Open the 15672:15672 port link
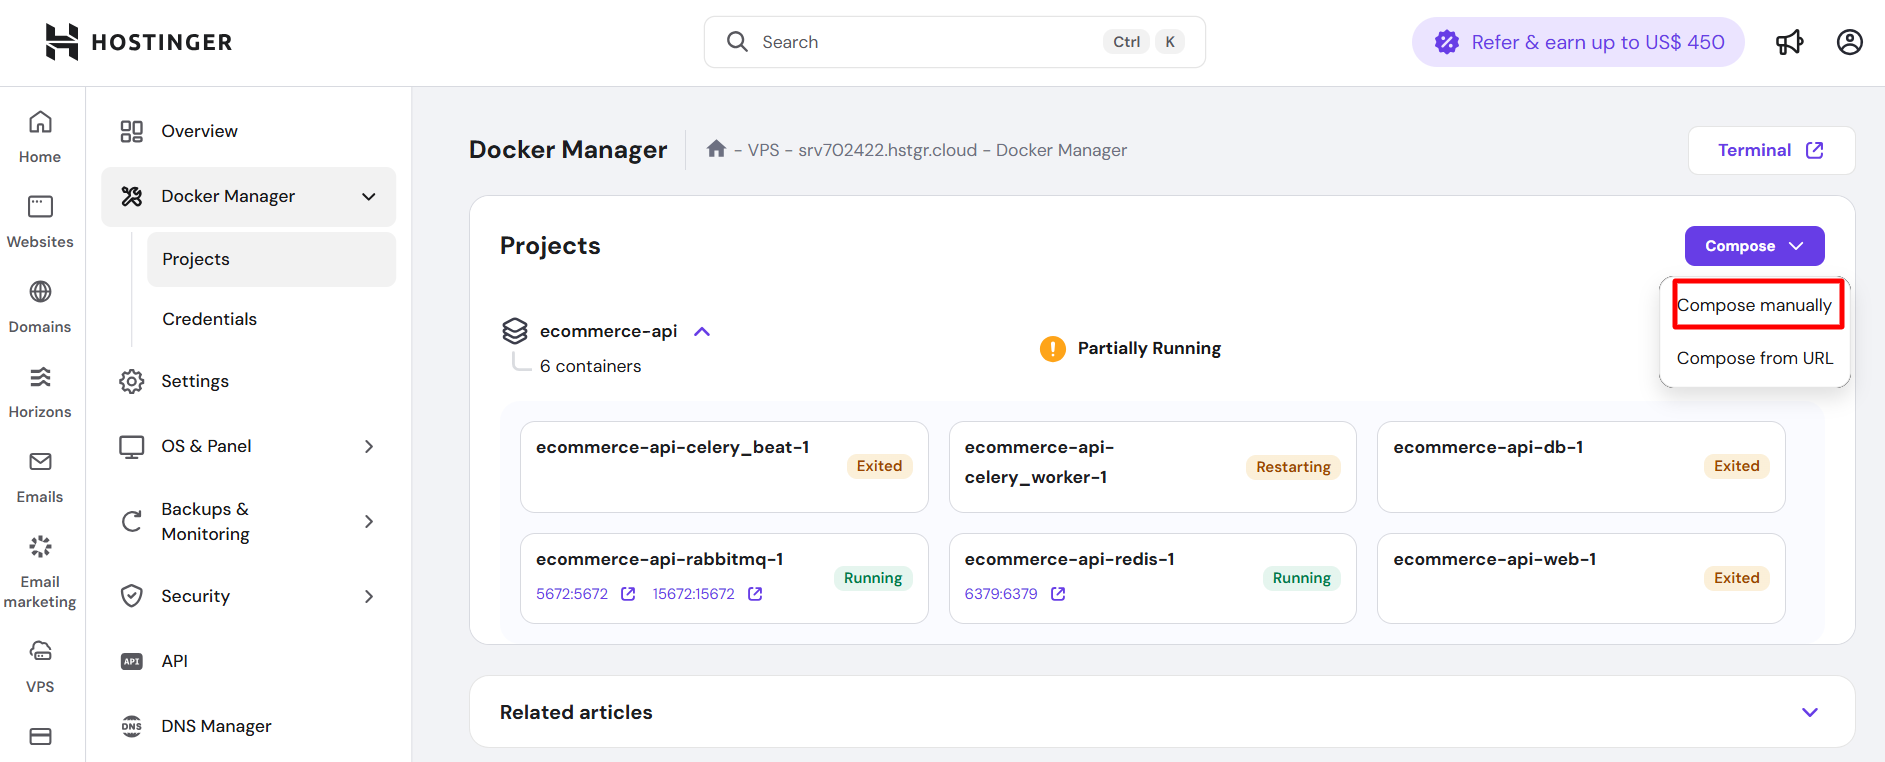 coord(693,594)
